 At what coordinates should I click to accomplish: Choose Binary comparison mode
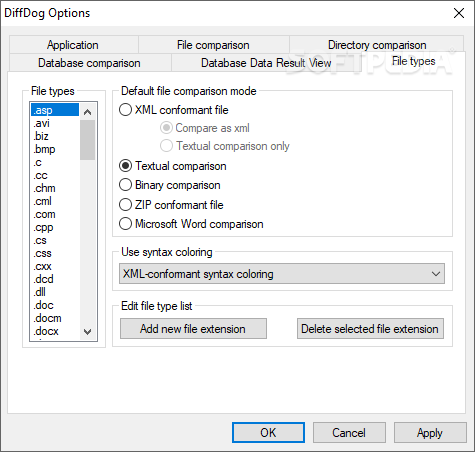click(125, 185)
